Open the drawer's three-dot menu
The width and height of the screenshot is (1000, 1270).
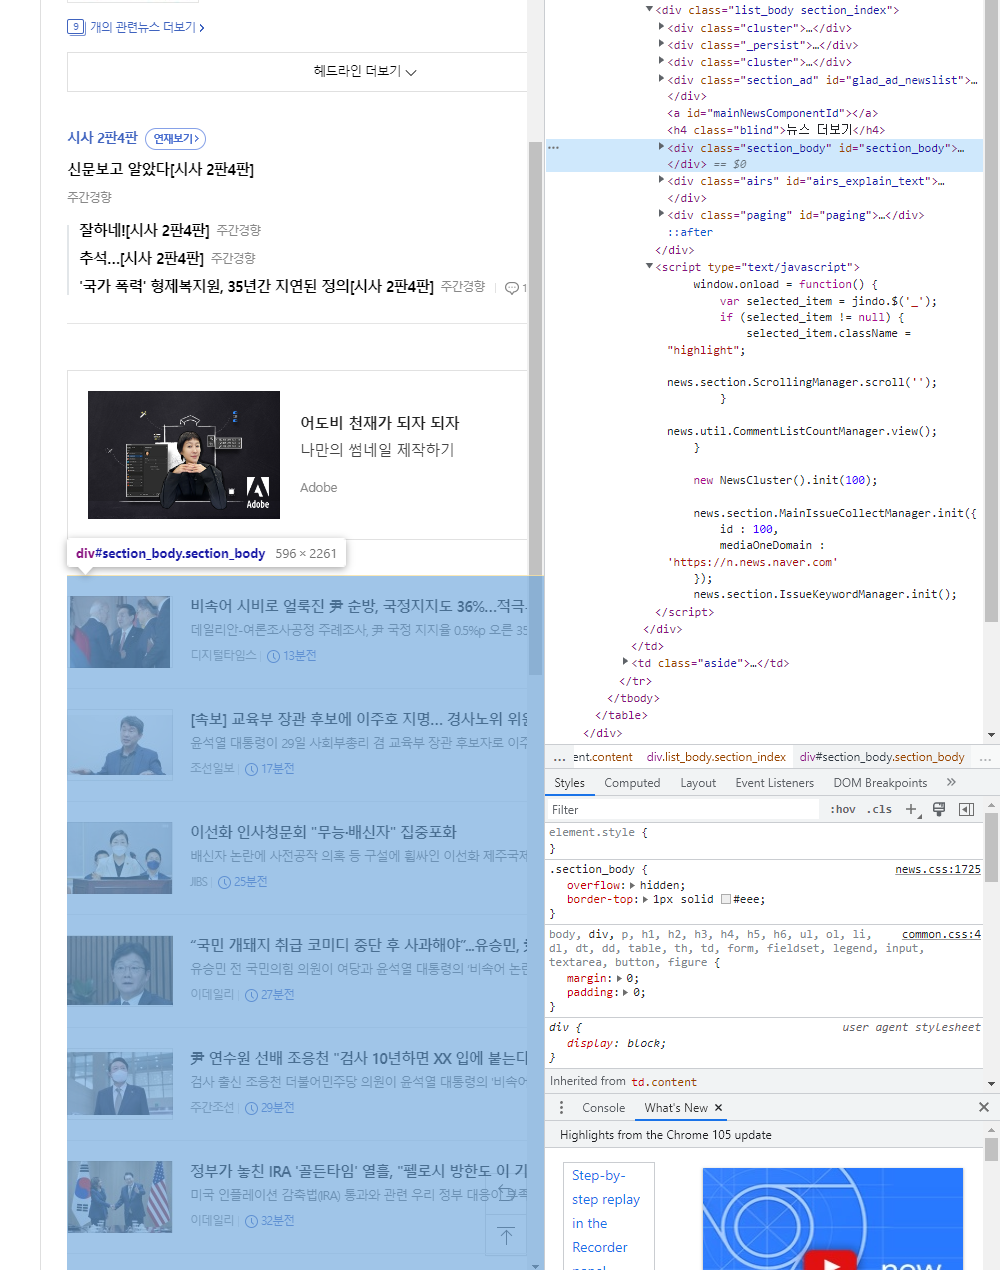pos(561,1108)
